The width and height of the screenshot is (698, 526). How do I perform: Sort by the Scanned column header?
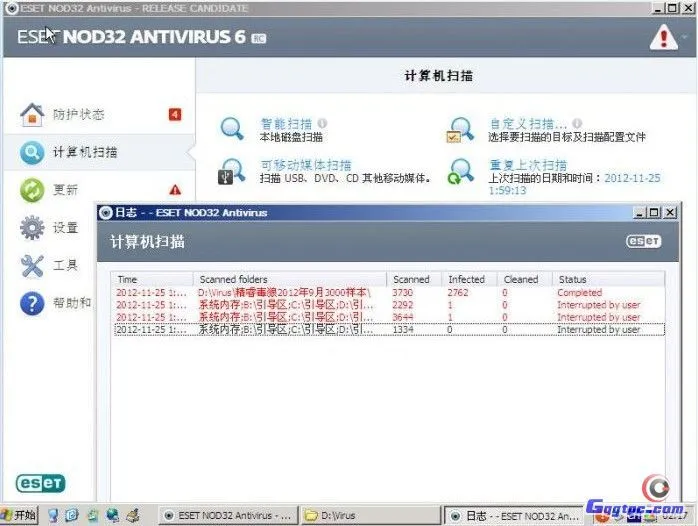click(x=414, y=279)
